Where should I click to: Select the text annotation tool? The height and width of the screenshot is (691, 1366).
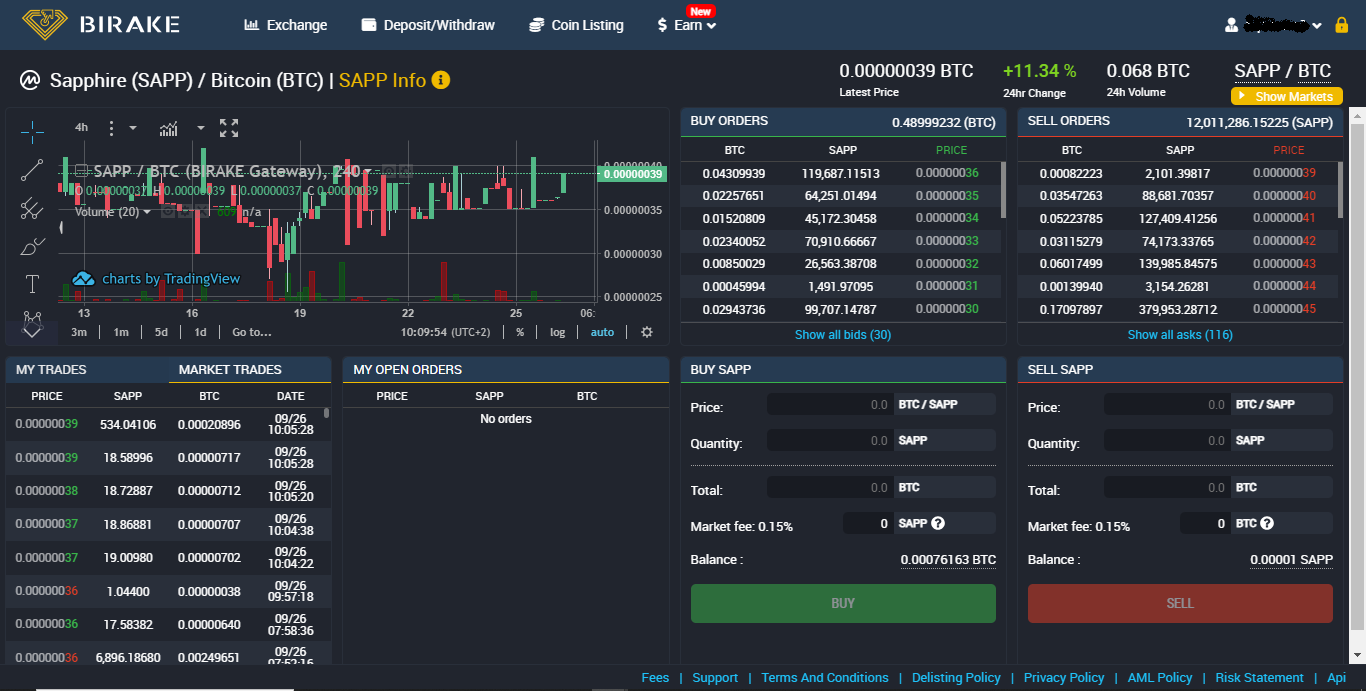[x=32, y=284]
